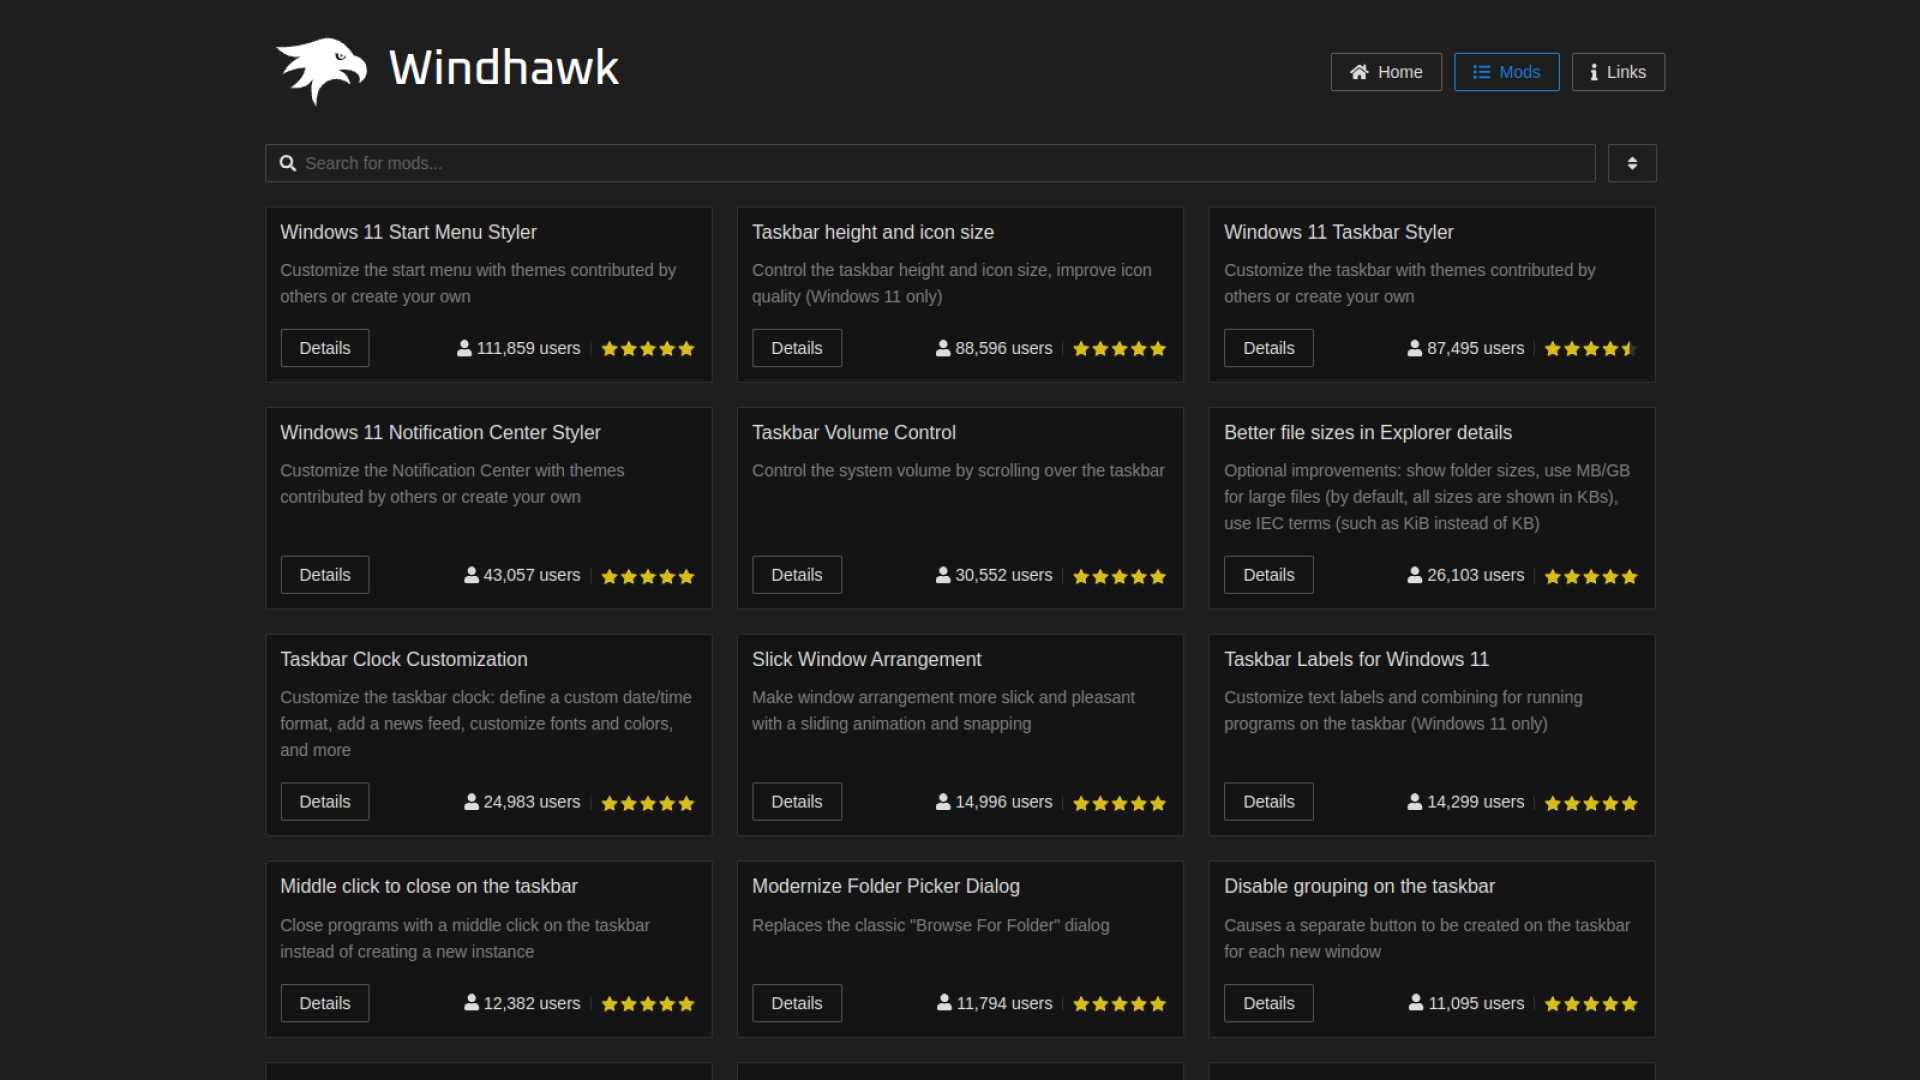
Task: Click the info icon on the Links button
Action: point(1593,72)
